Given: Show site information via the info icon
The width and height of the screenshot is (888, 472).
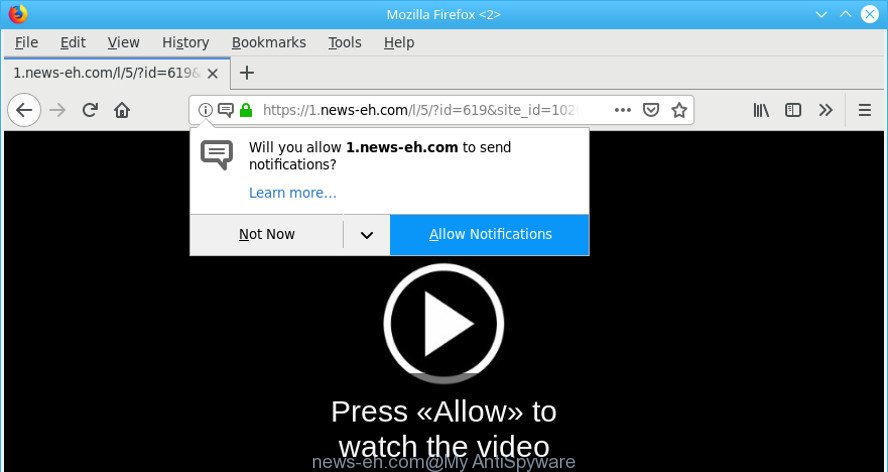Looking at the screenshot, I should [x=206, y=110].
